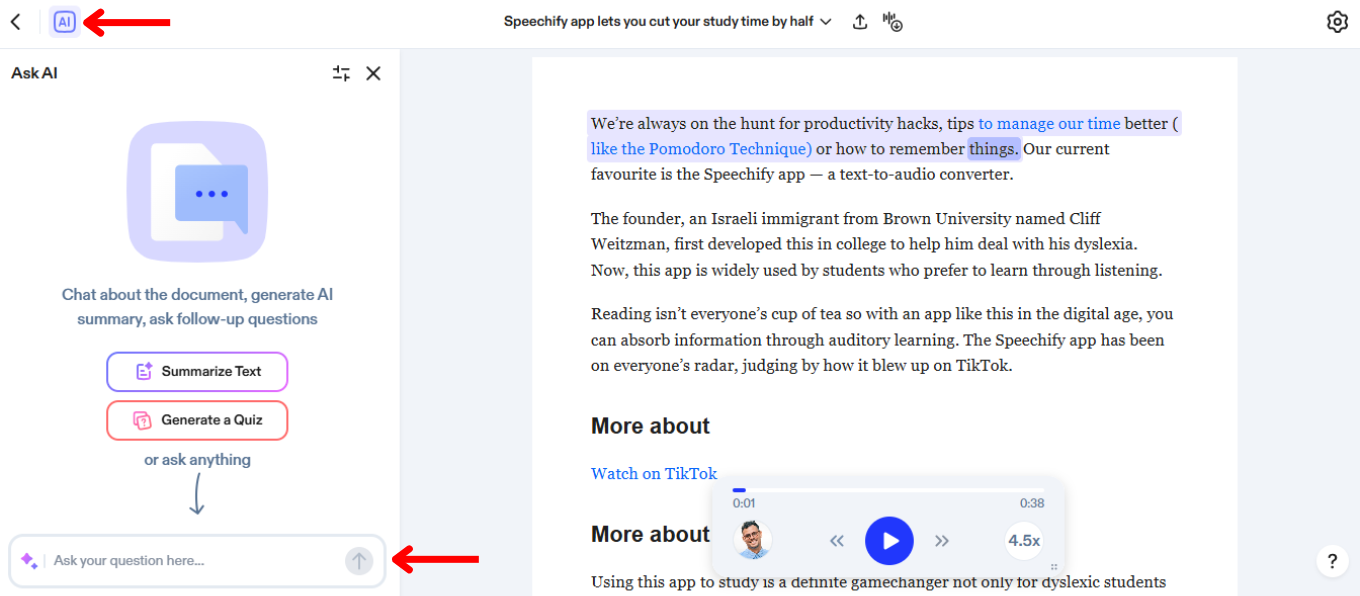Image resolution: width=1360 pixels, height=596 pixels.
Task: Click the sparkle icon in the question field
Action: (x=30, y=560)
